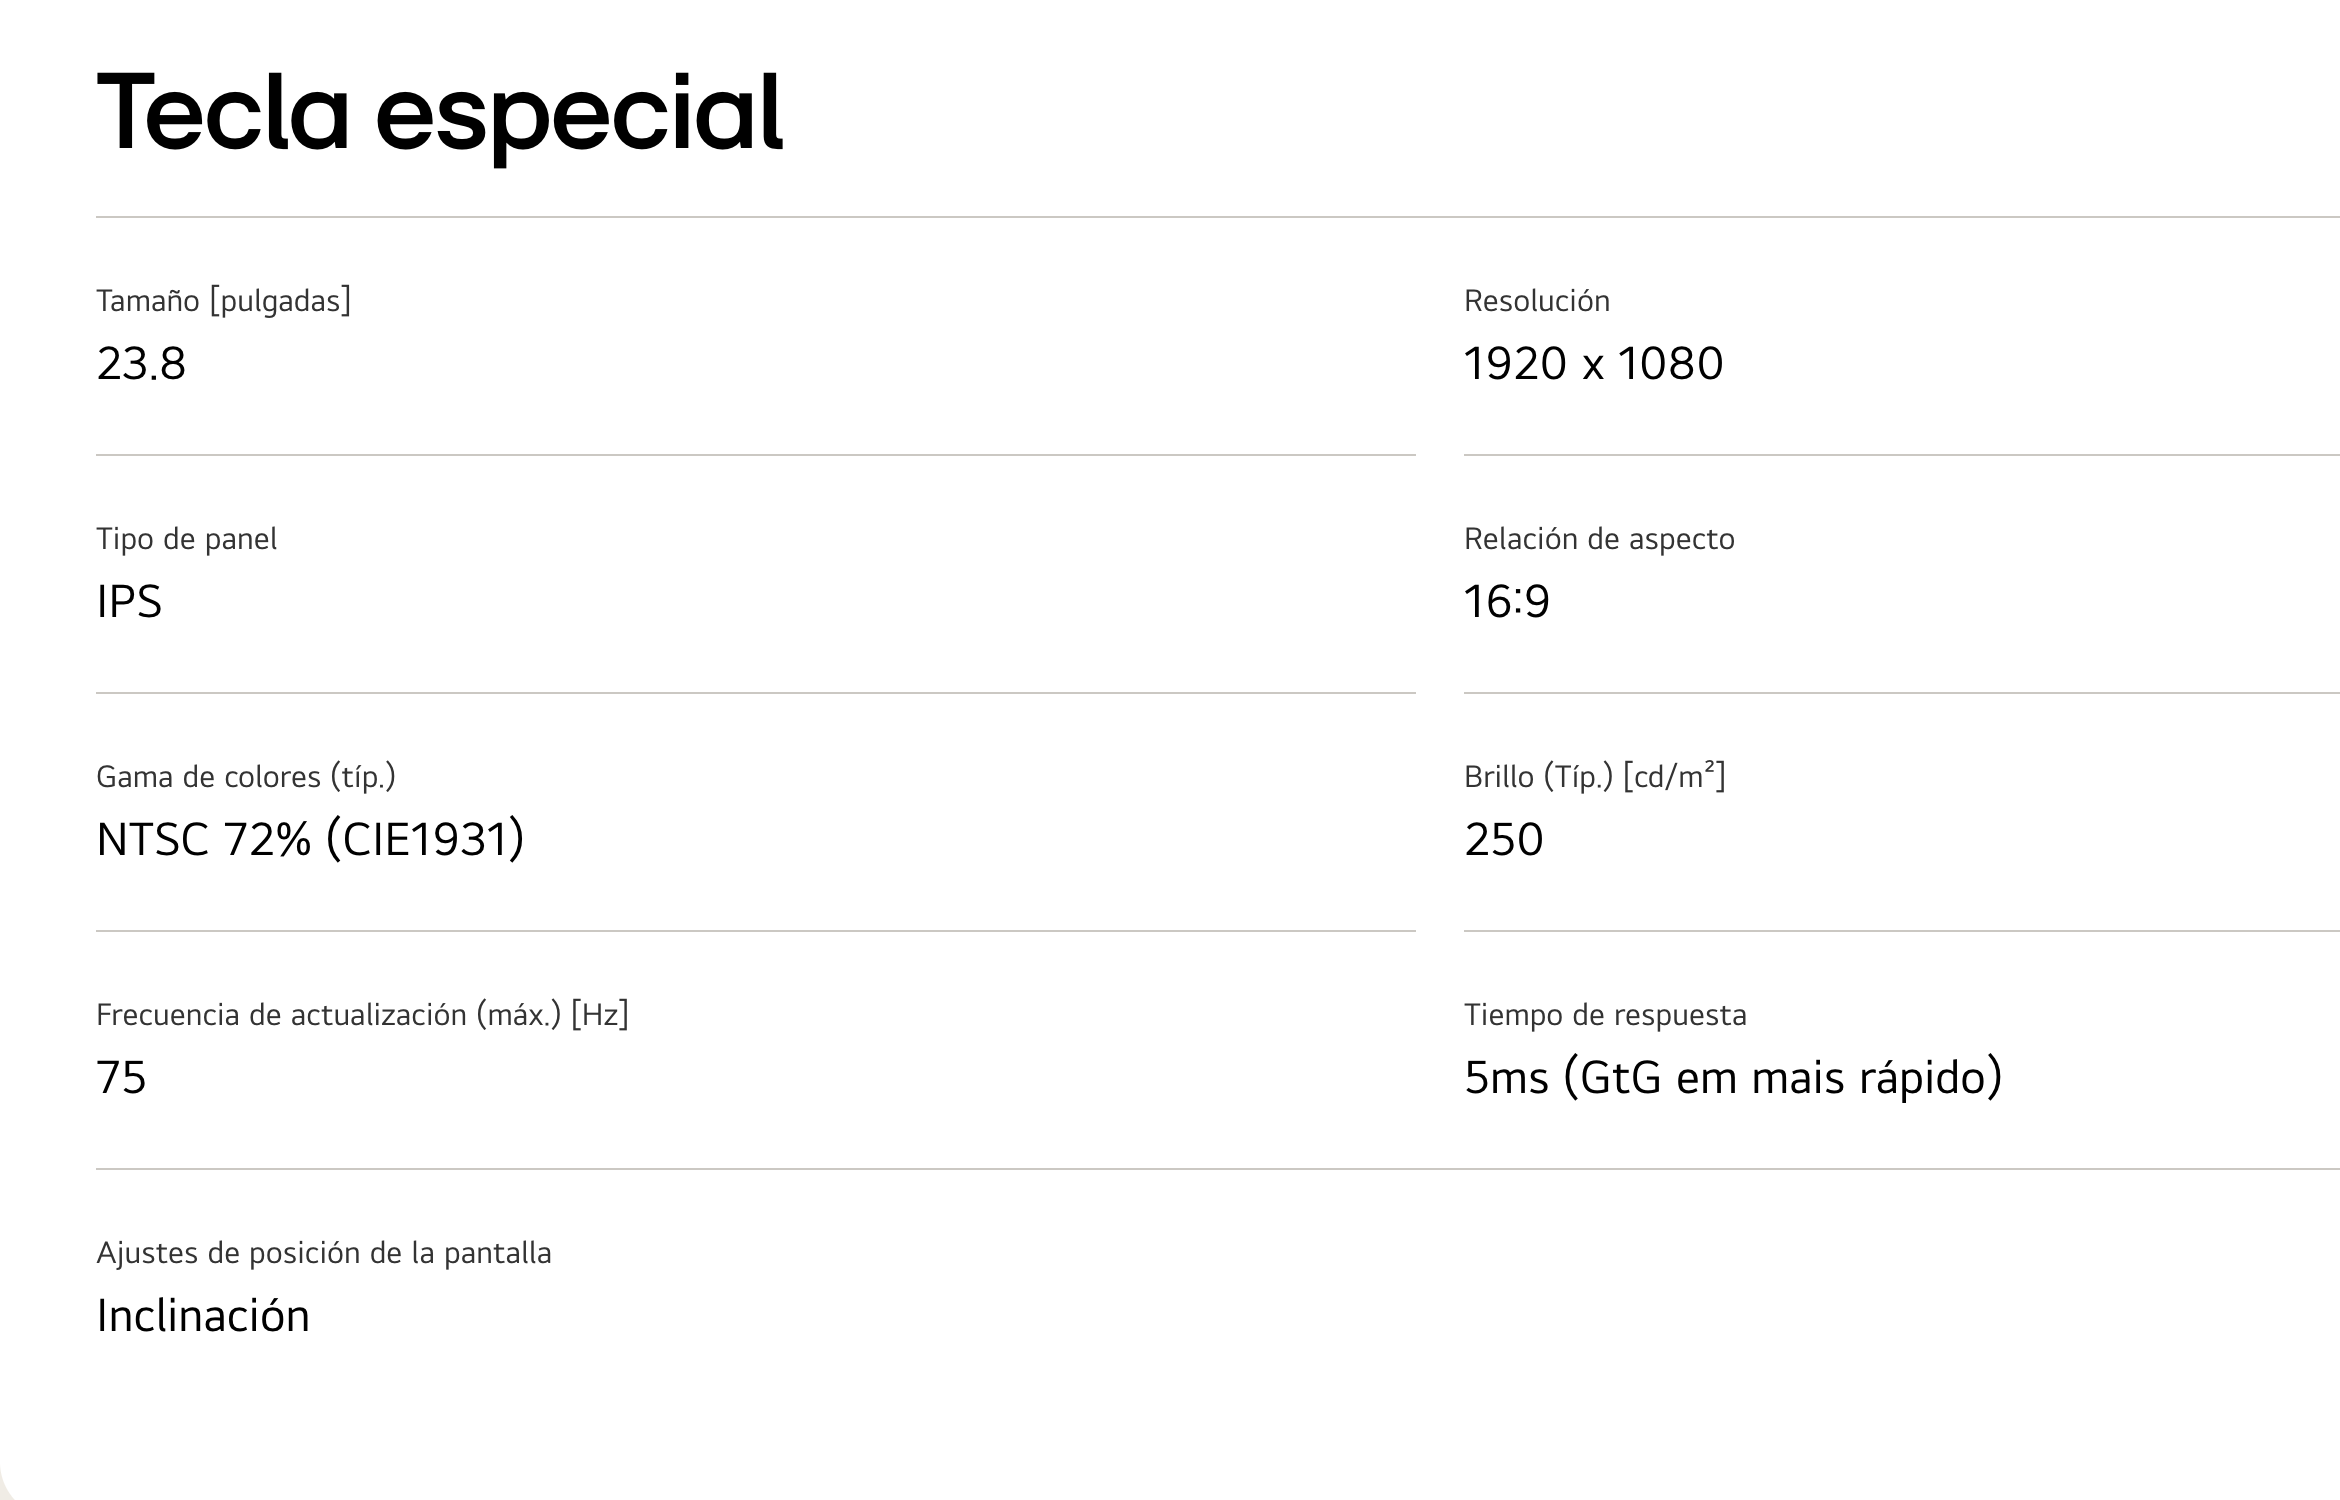Viewport: 2340px width, 1500px height.
Task: Select the Ajustes de posición de la pantalla label
Action: (324, 1253)
